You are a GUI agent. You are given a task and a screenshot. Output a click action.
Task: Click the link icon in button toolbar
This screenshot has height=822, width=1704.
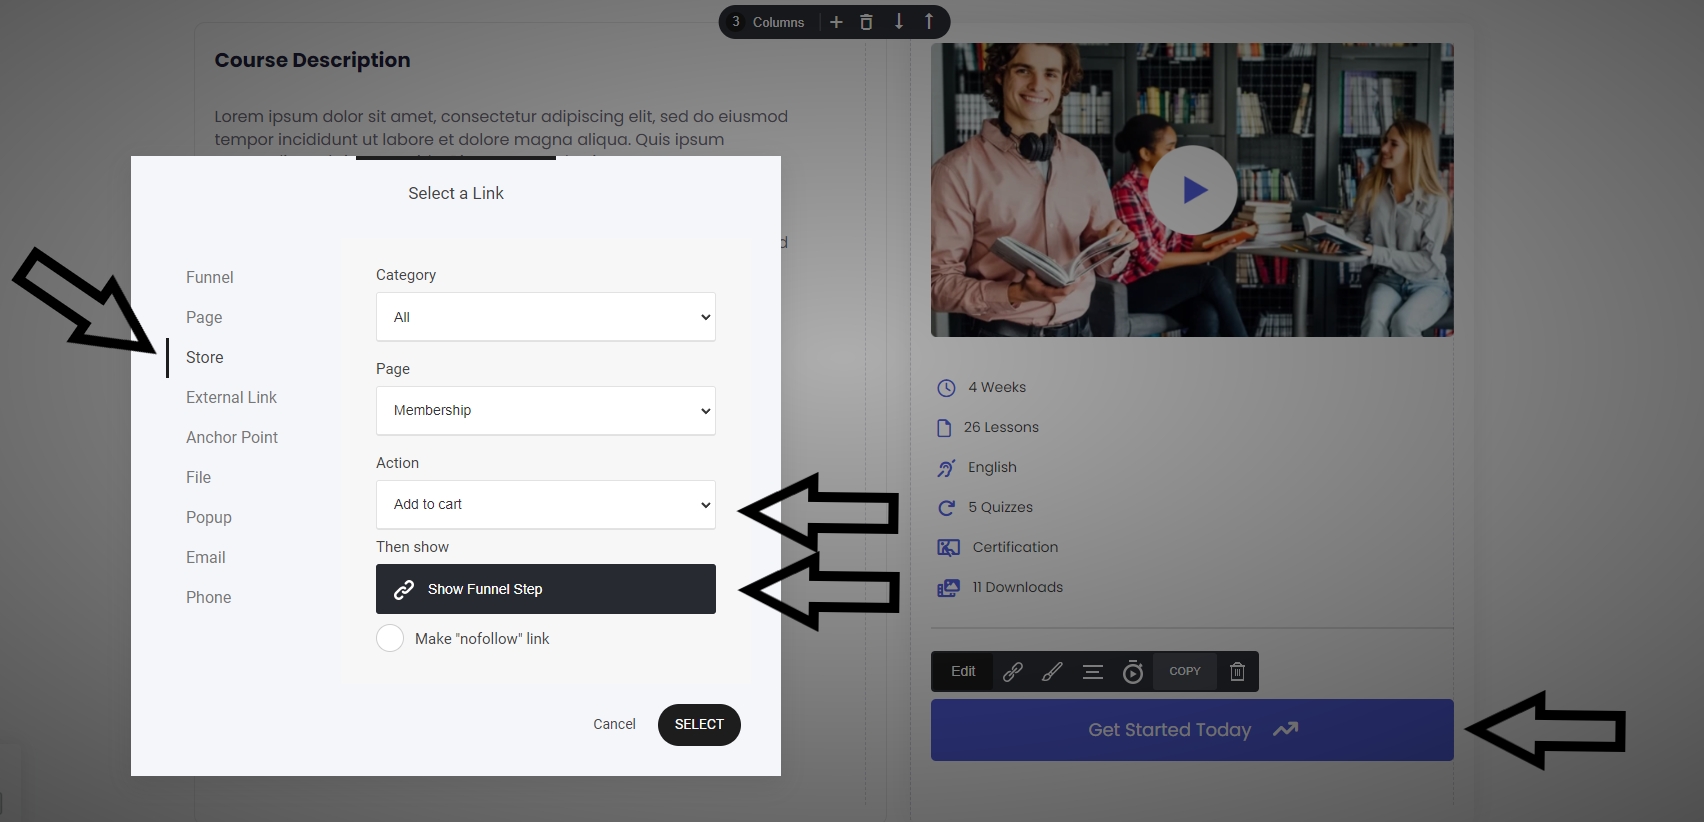pyautogui.click(x=1012, y=672)
